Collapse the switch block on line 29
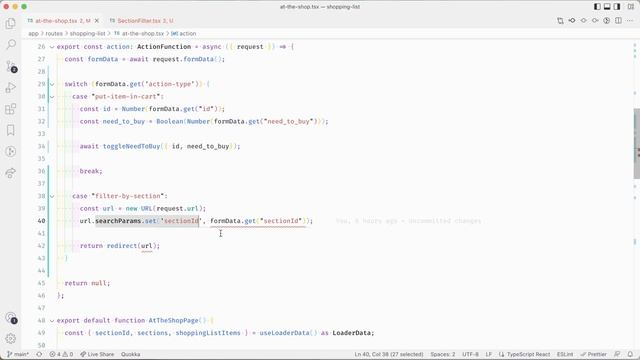Screen dimensions: 640x360 52,84
